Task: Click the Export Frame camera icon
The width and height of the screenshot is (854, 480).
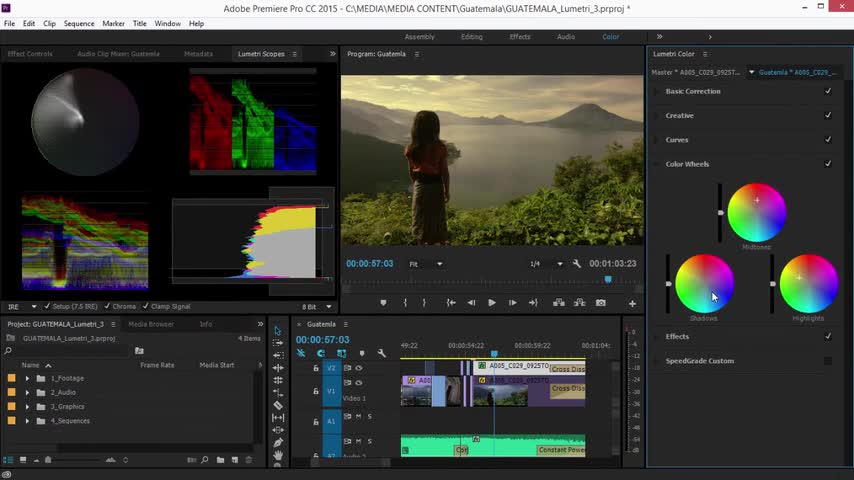Action: pyautogui.click(x=600, y=303)
